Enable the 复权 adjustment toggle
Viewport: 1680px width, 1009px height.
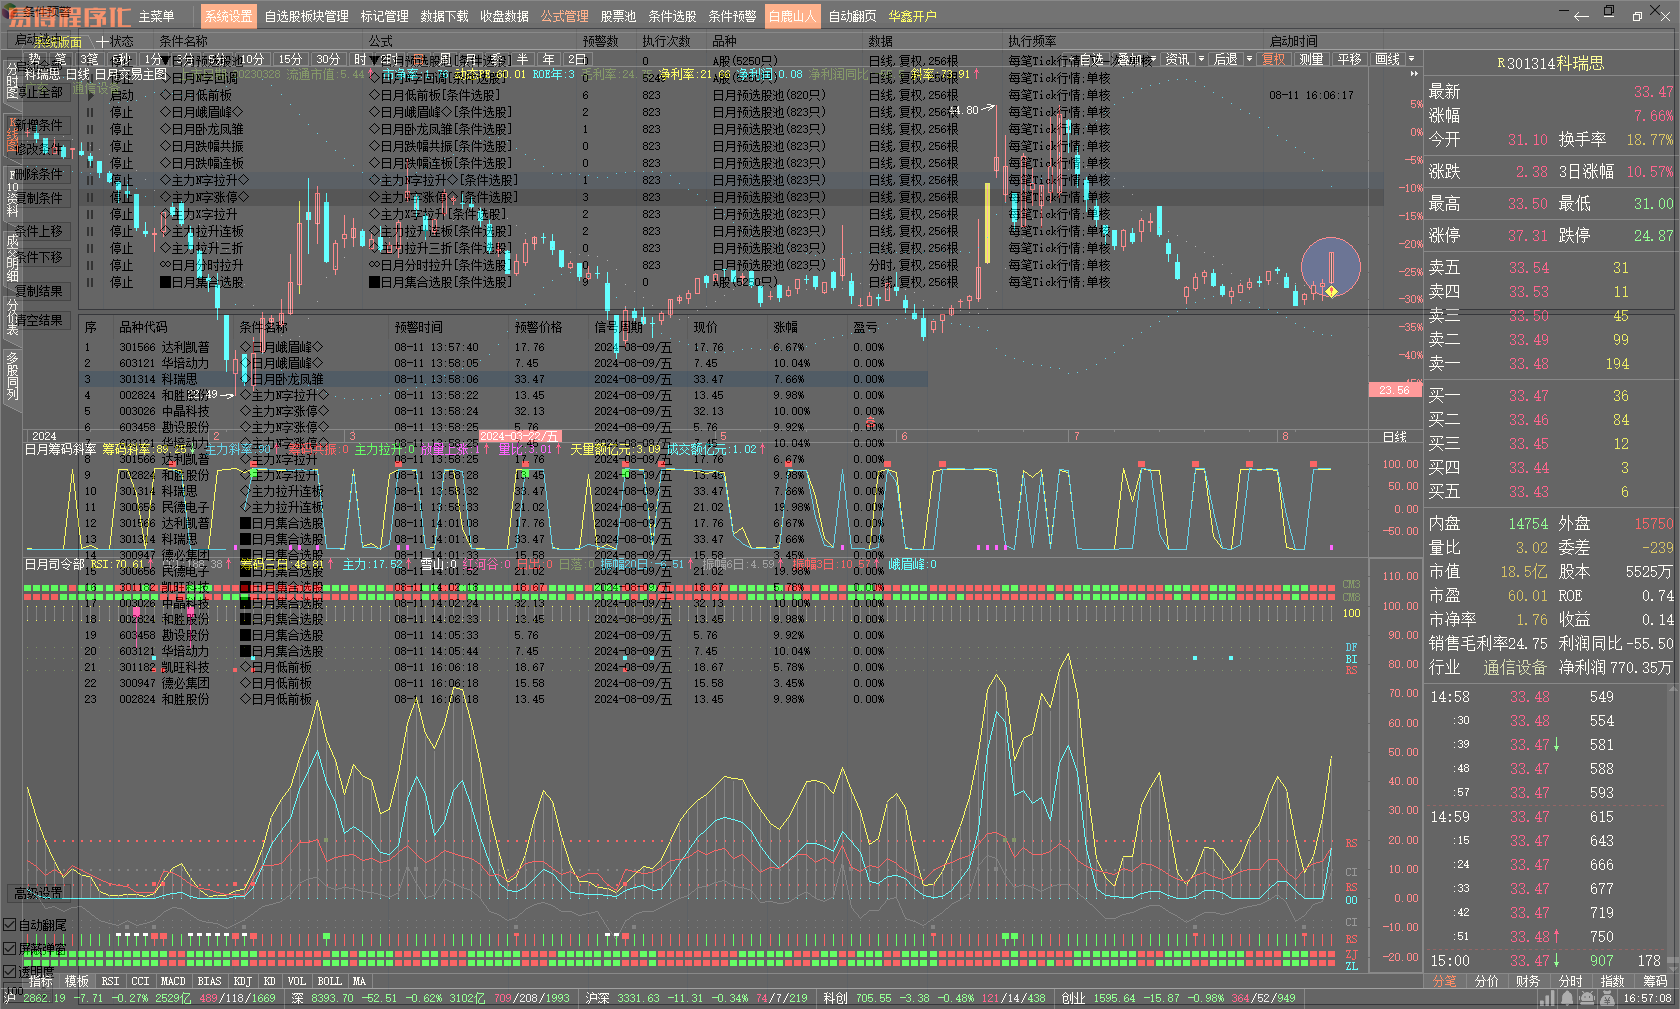(x=1274, y=60)
